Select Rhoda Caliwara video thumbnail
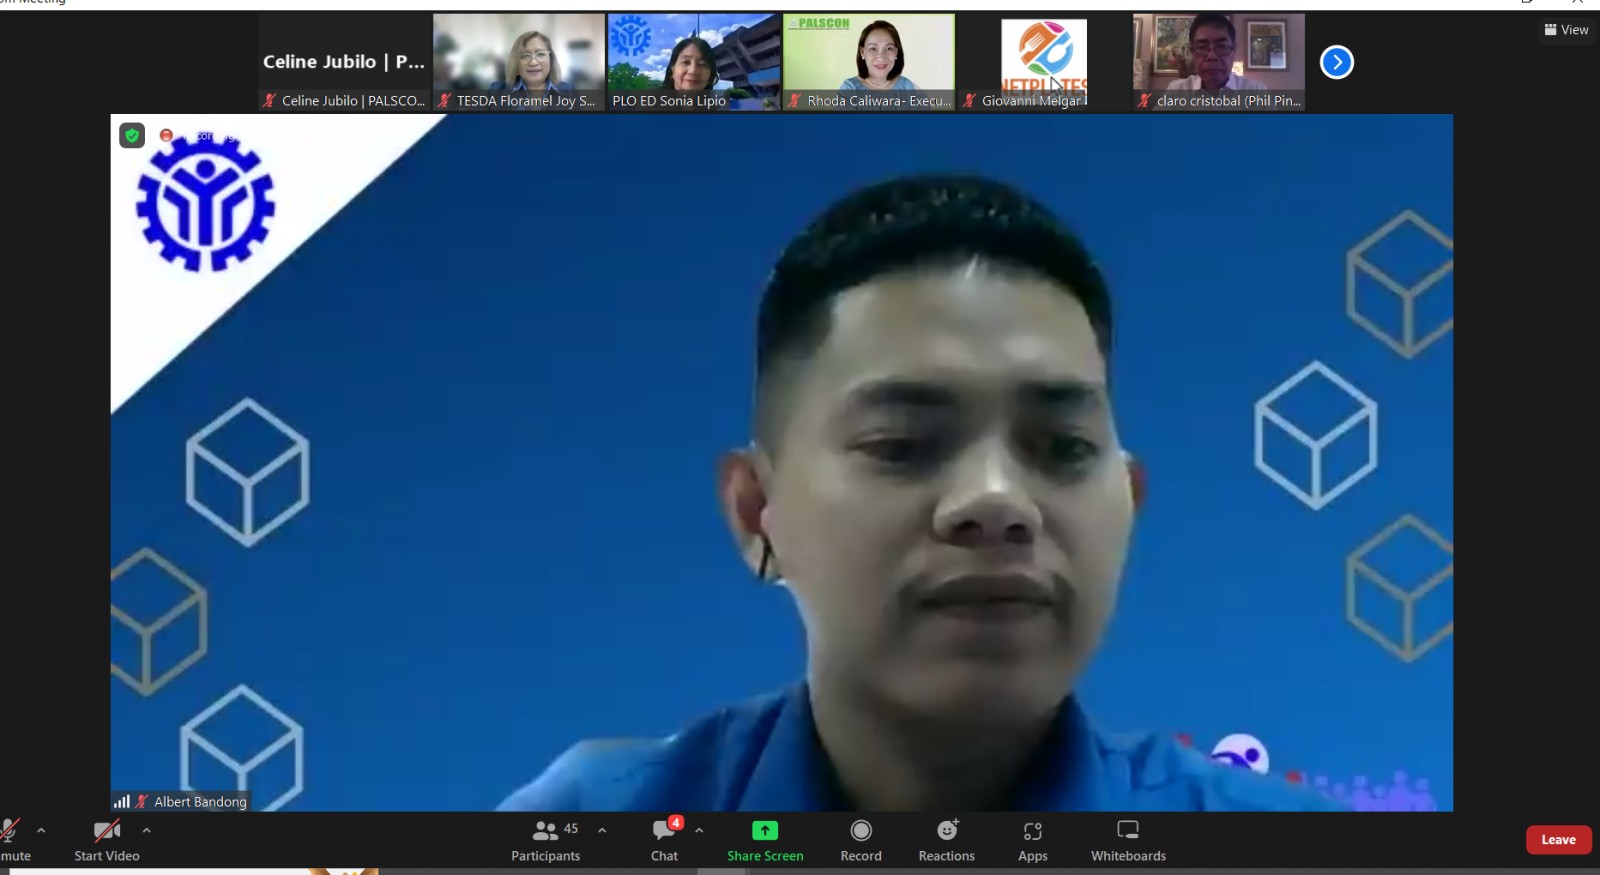The image size is (1600, 875). click(x=869, y=62)
